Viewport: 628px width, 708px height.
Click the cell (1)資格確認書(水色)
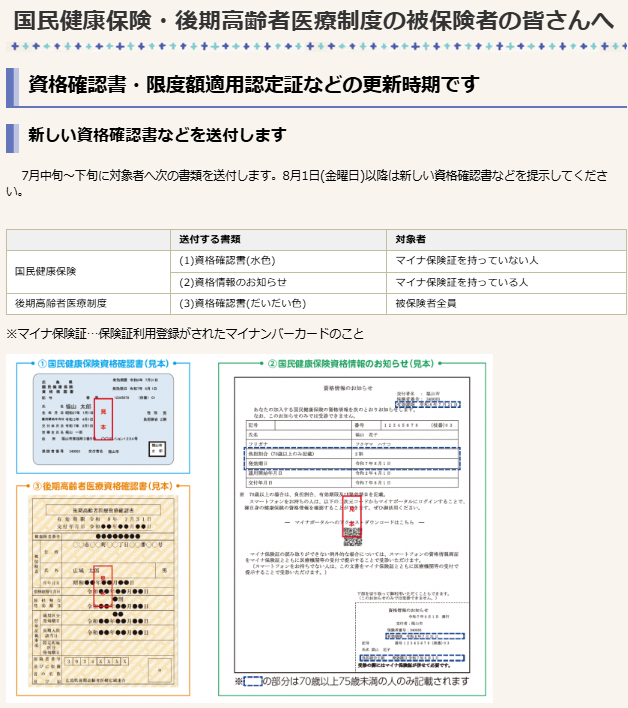(278, 261)
